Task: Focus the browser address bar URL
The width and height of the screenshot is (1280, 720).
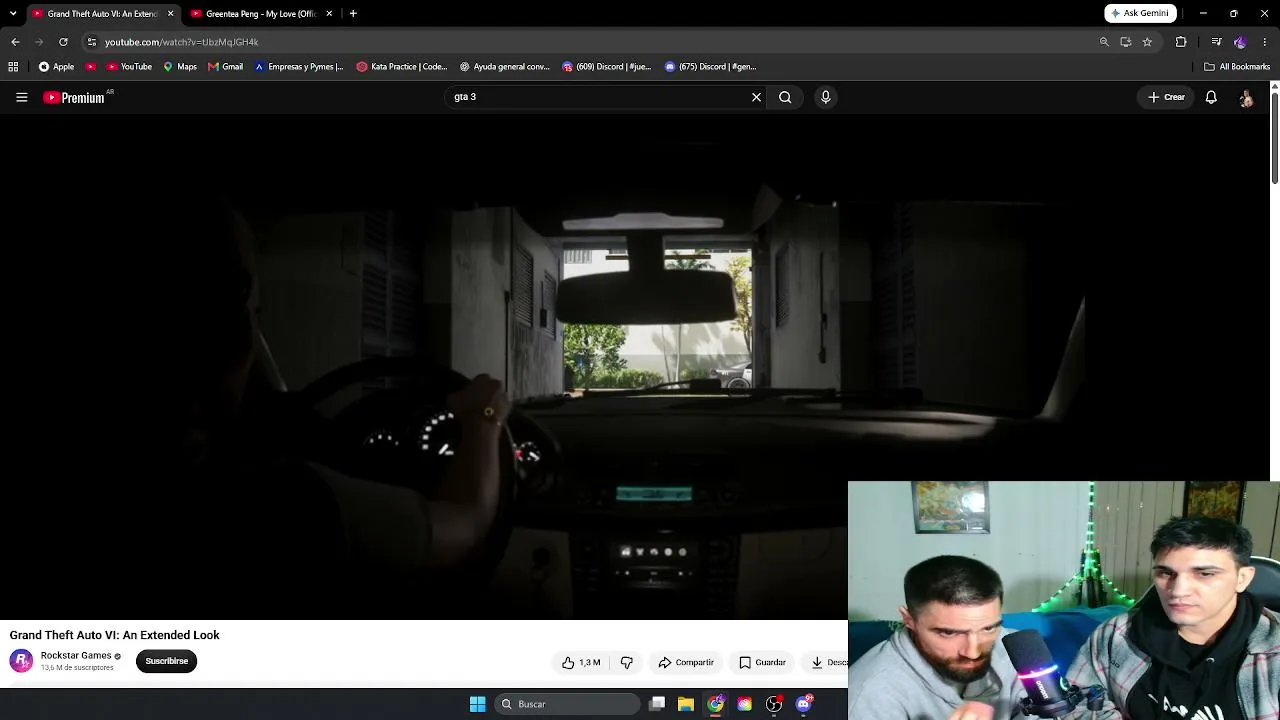Action: point(181,42)
